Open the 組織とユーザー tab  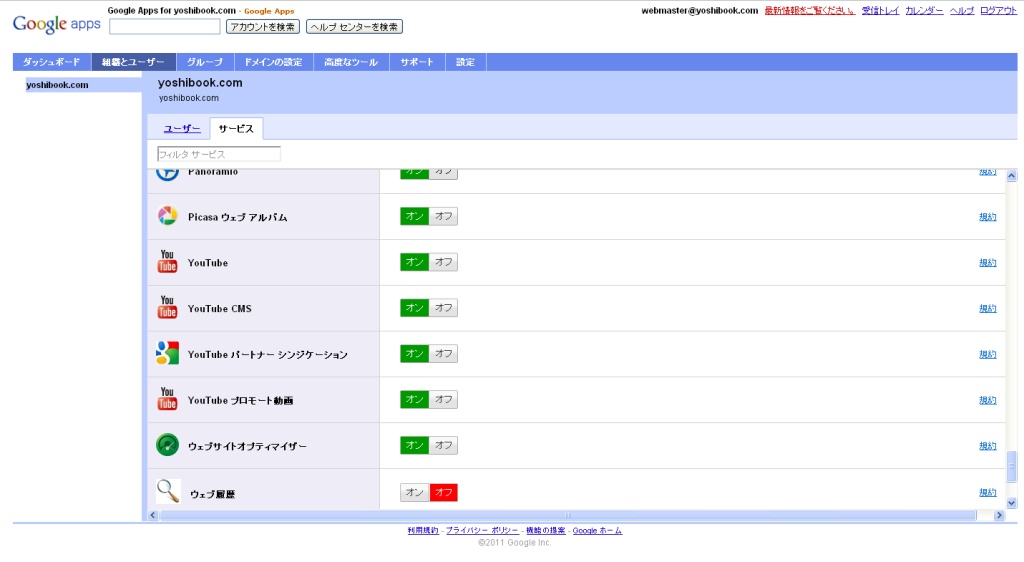coord(133,62)
